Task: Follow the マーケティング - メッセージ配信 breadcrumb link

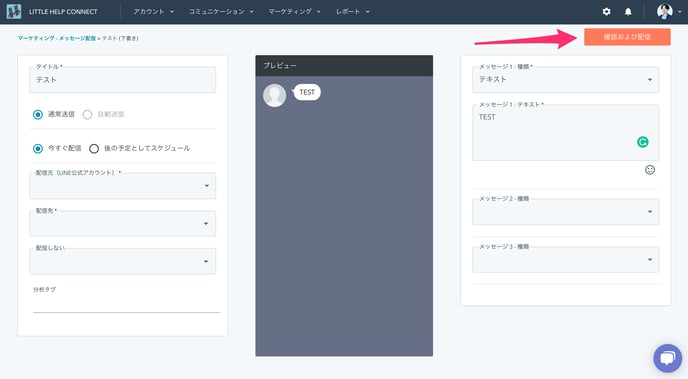Action: tap(57, 39)
